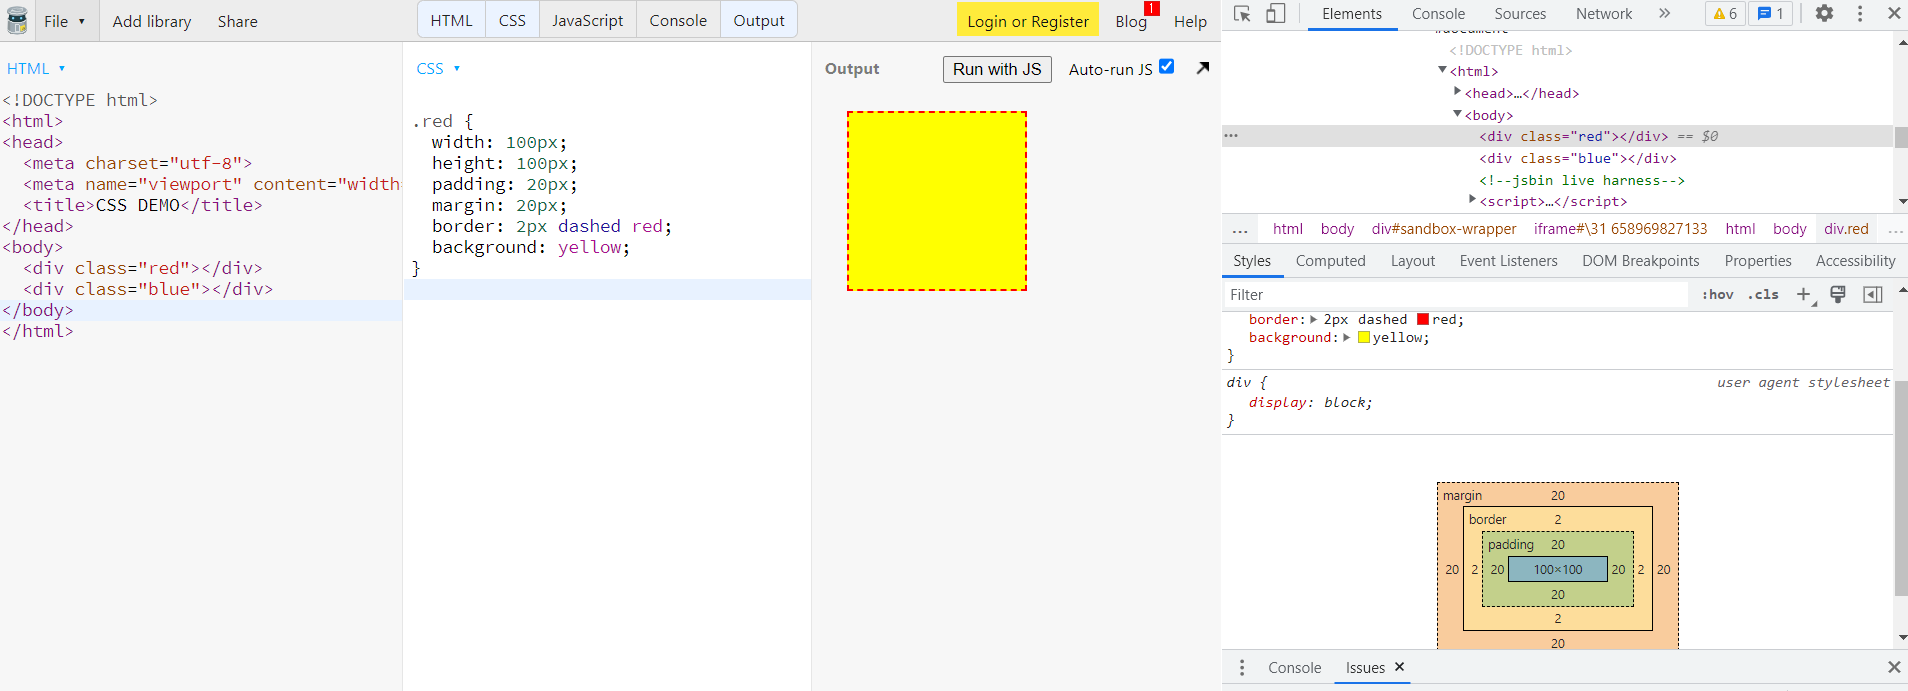1908x691 pixels.
Task: Click the styles Filter input field
Action: pos(1456,294)
